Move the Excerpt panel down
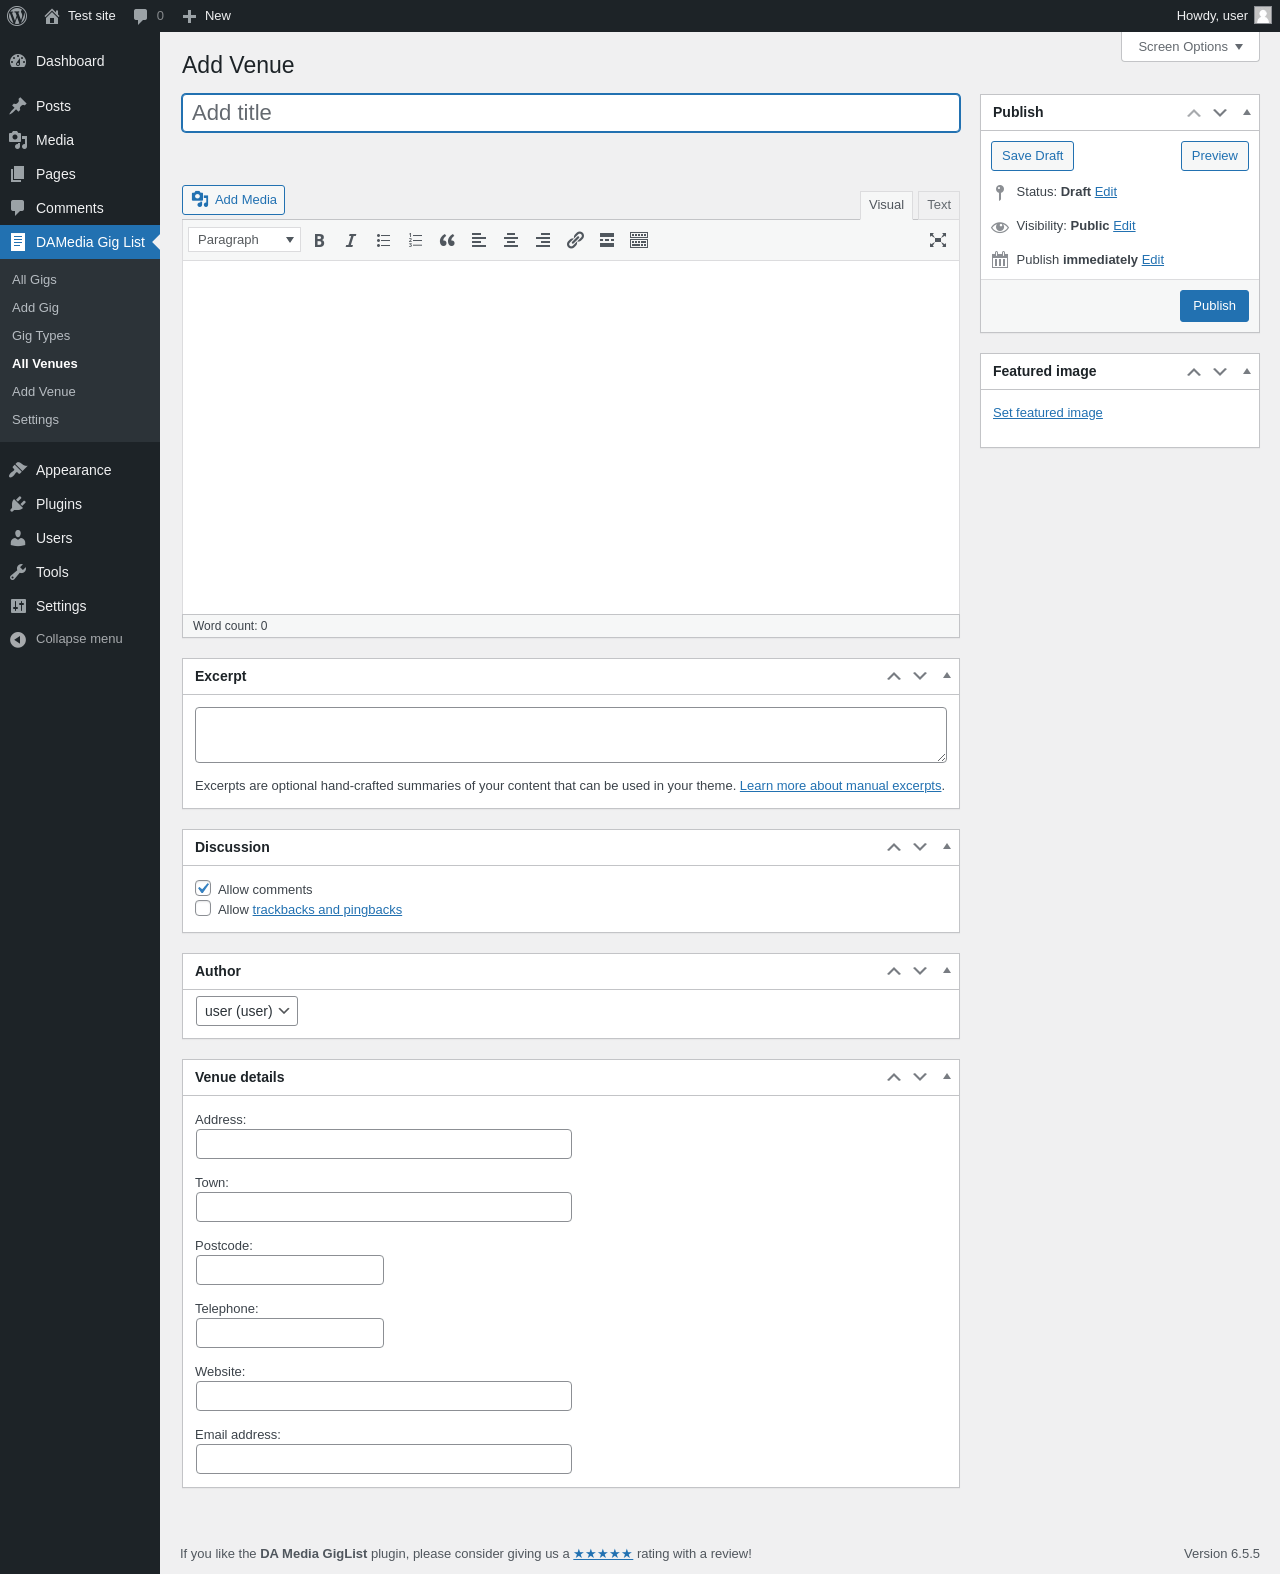Image resolution: width=1280 pixels, height=1574 pixels. [x=920, y=676]
